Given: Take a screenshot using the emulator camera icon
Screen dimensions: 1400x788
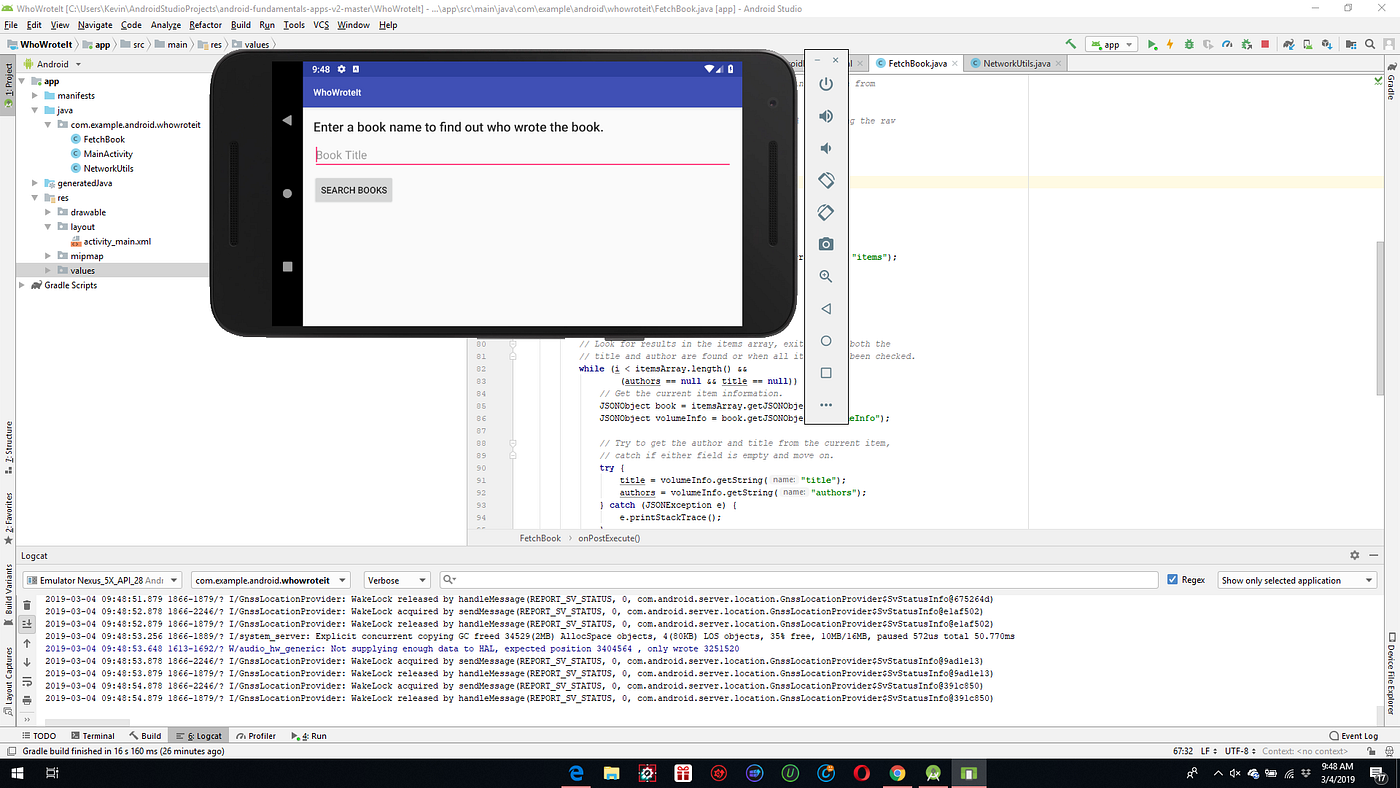Looking at the screenshot, I should (825, 243).
